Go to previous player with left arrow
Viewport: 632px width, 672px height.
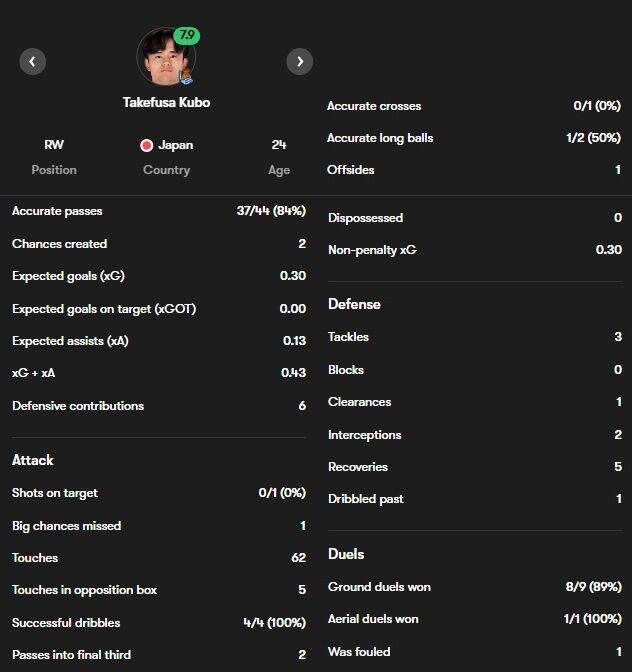click(x=33, y=62)
